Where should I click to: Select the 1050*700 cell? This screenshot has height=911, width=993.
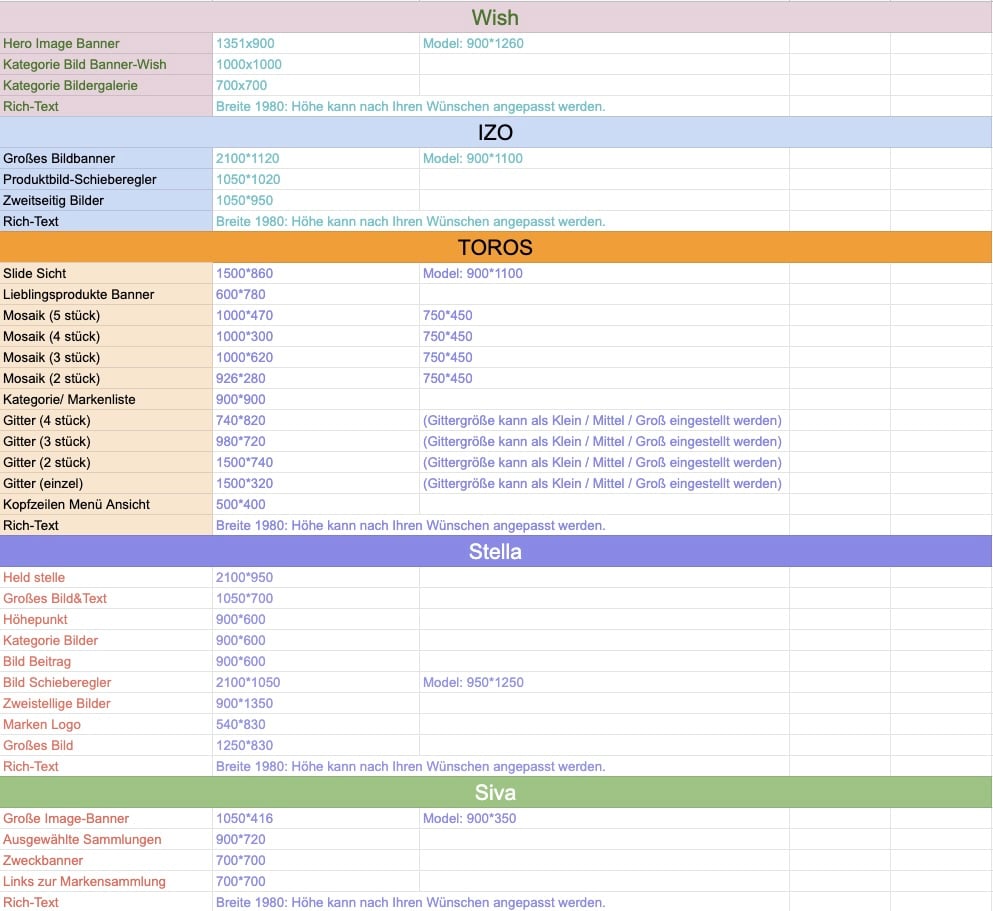(x=315, y=598)
